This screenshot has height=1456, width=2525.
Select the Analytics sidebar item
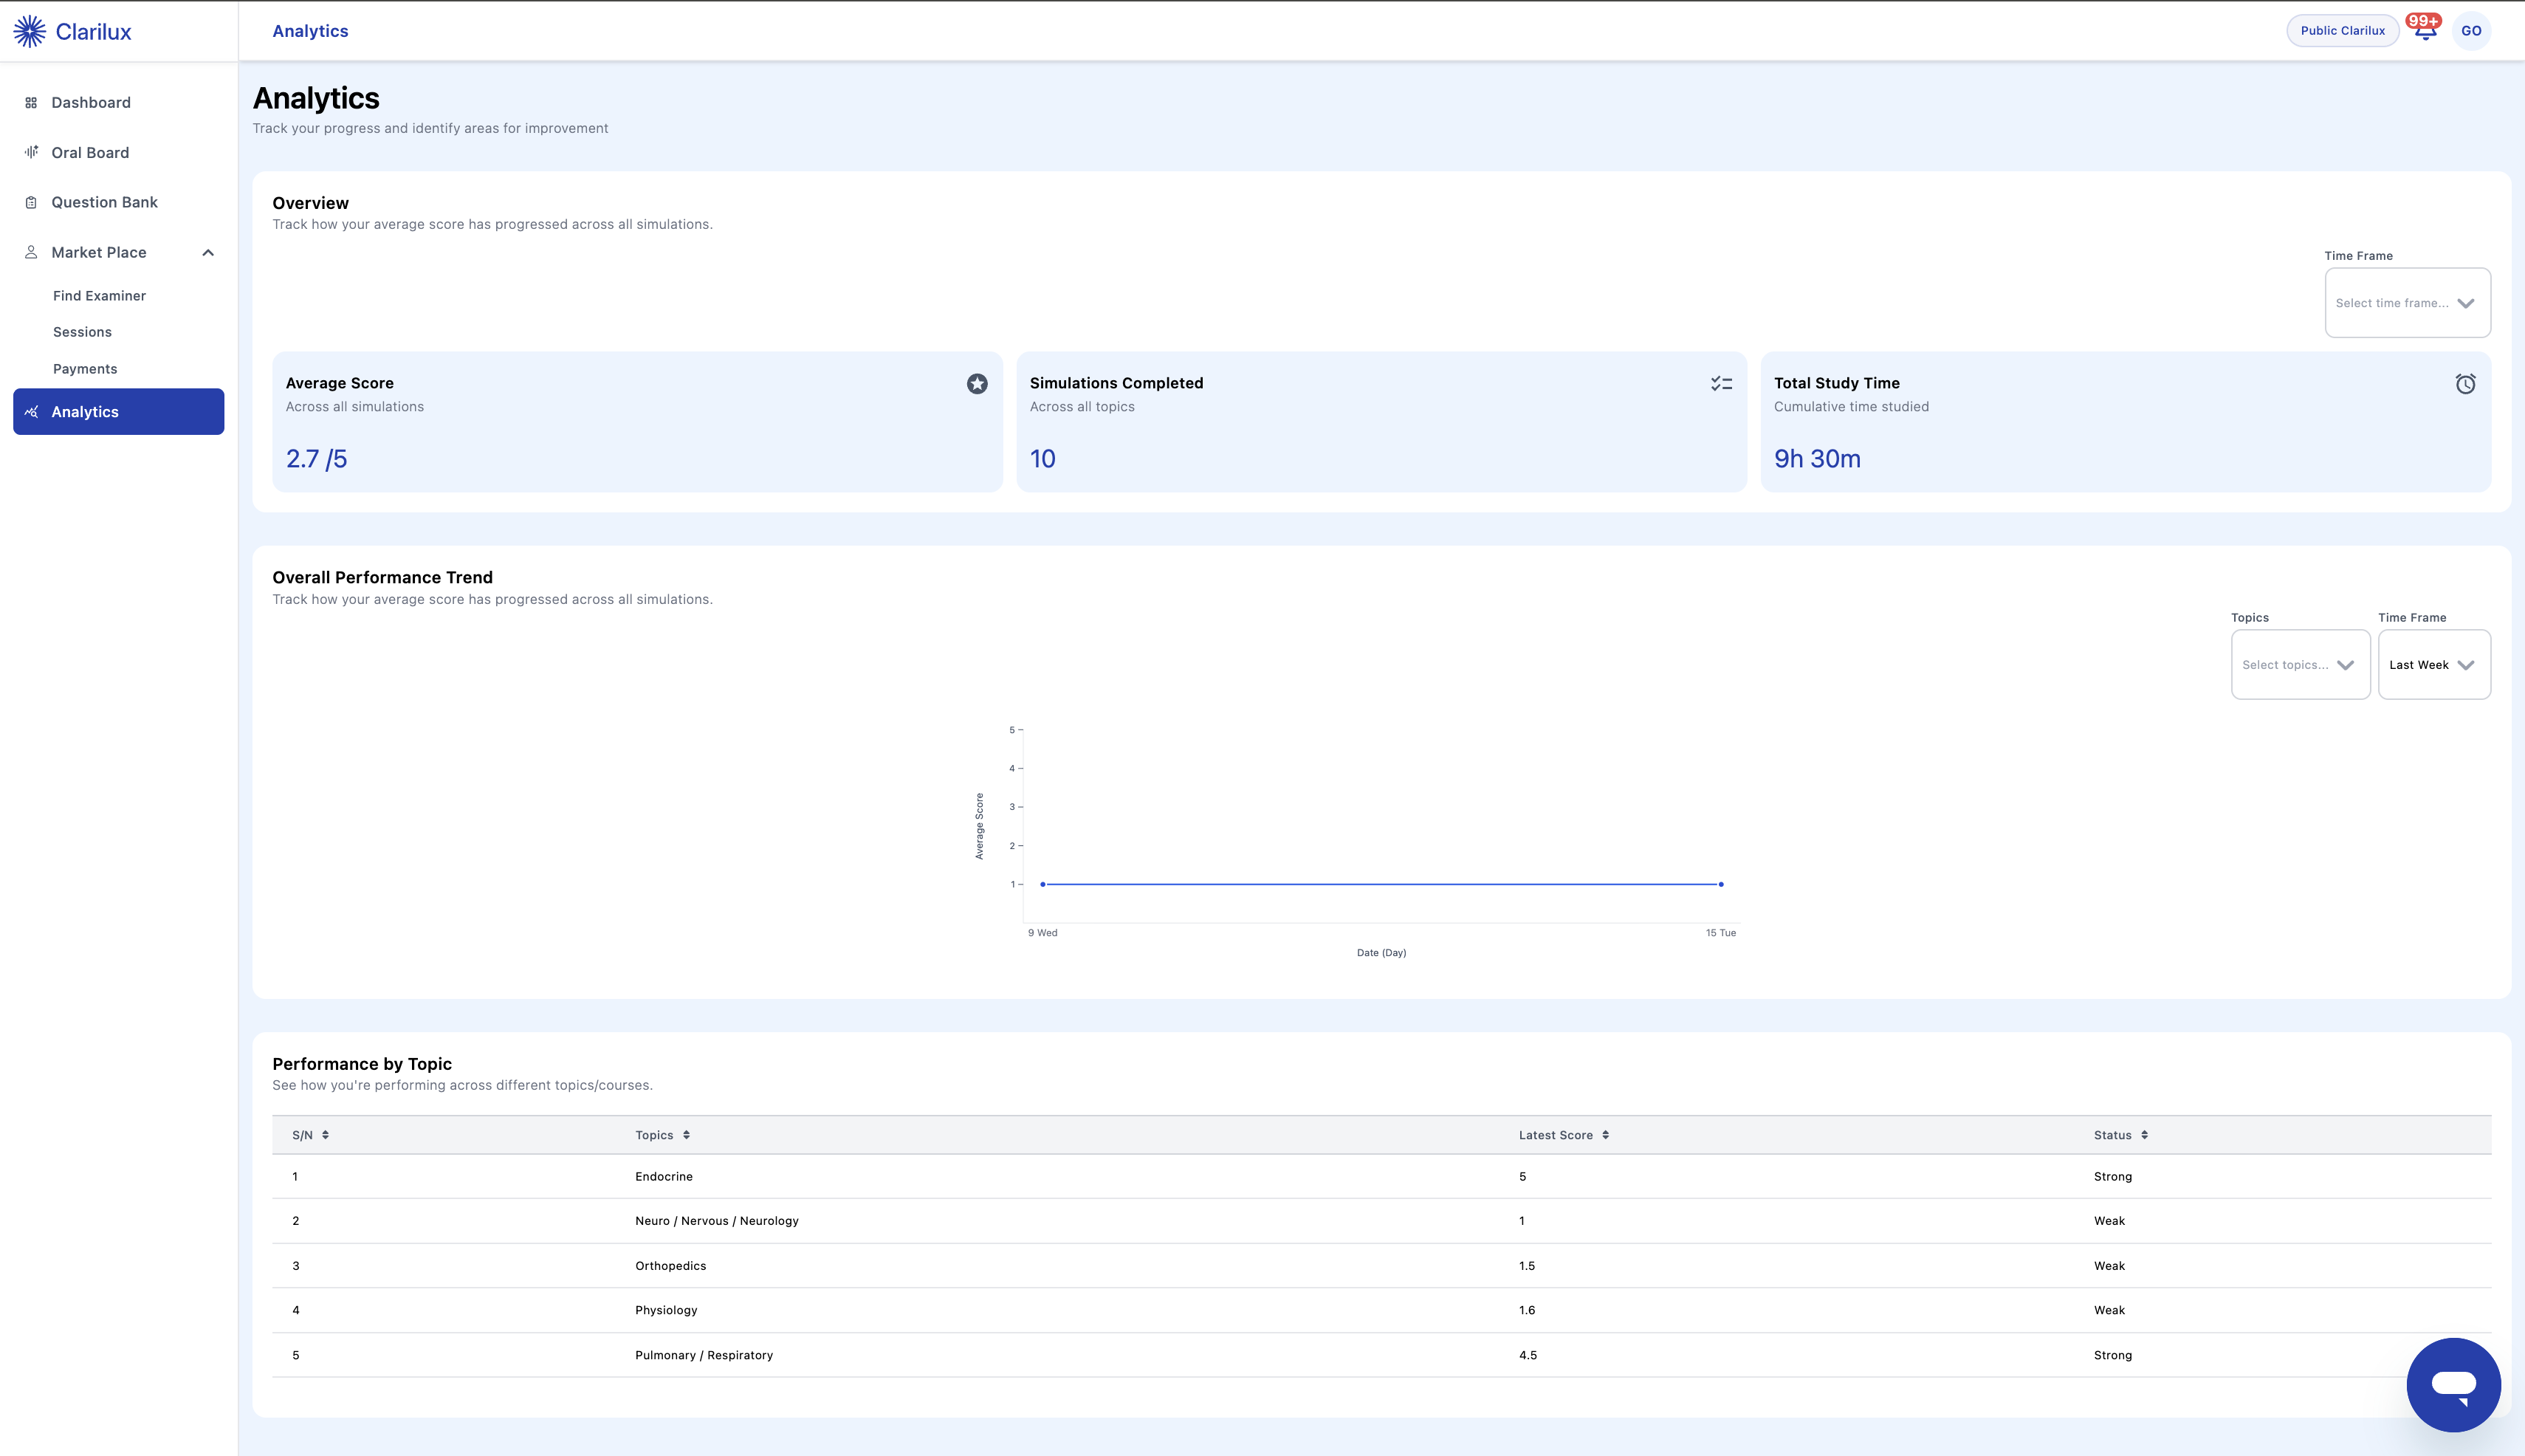pos(119,412)
